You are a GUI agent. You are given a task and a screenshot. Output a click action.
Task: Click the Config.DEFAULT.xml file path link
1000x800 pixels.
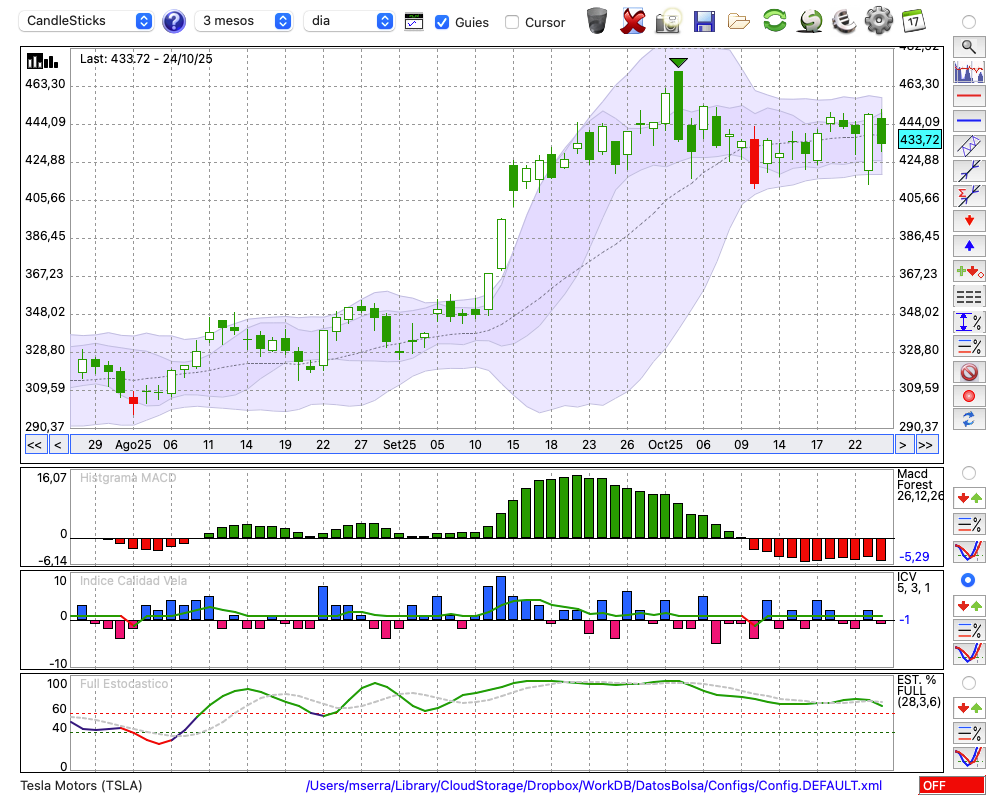coord(594,786)
